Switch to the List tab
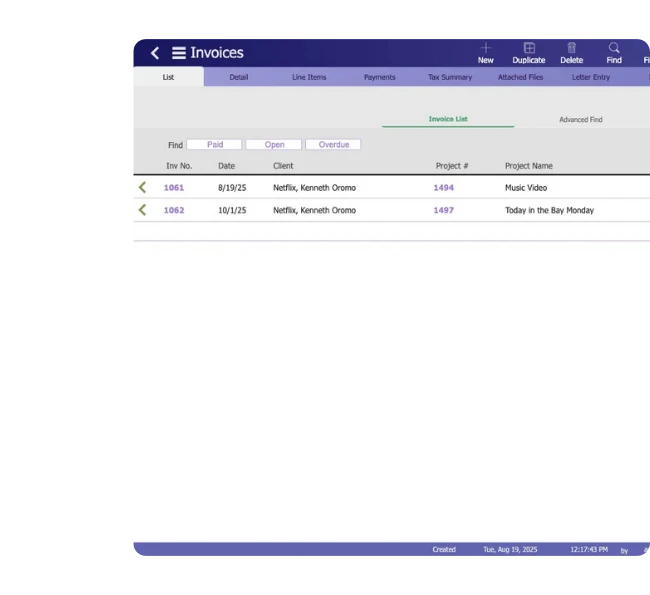 pos(168,77)
